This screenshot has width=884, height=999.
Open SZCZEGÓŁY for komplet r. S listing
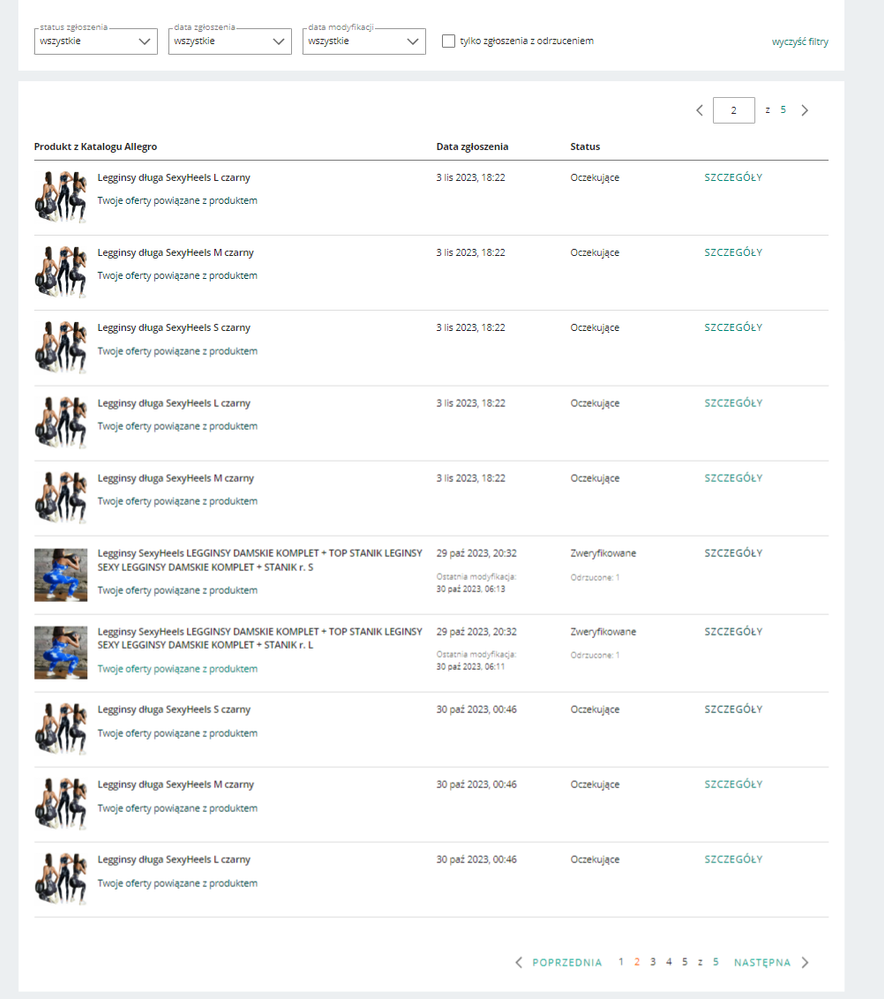coord(733,553)
